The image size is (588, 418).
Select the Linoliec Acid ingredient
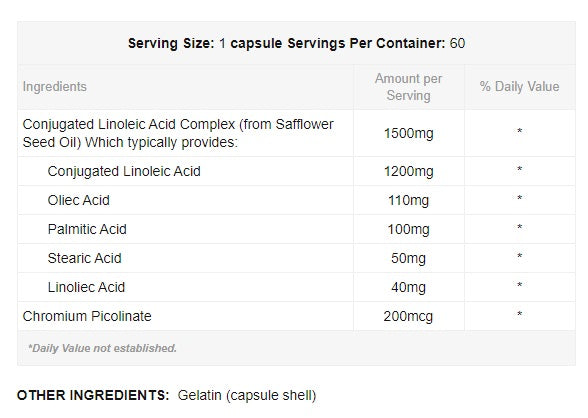[86, 287]
